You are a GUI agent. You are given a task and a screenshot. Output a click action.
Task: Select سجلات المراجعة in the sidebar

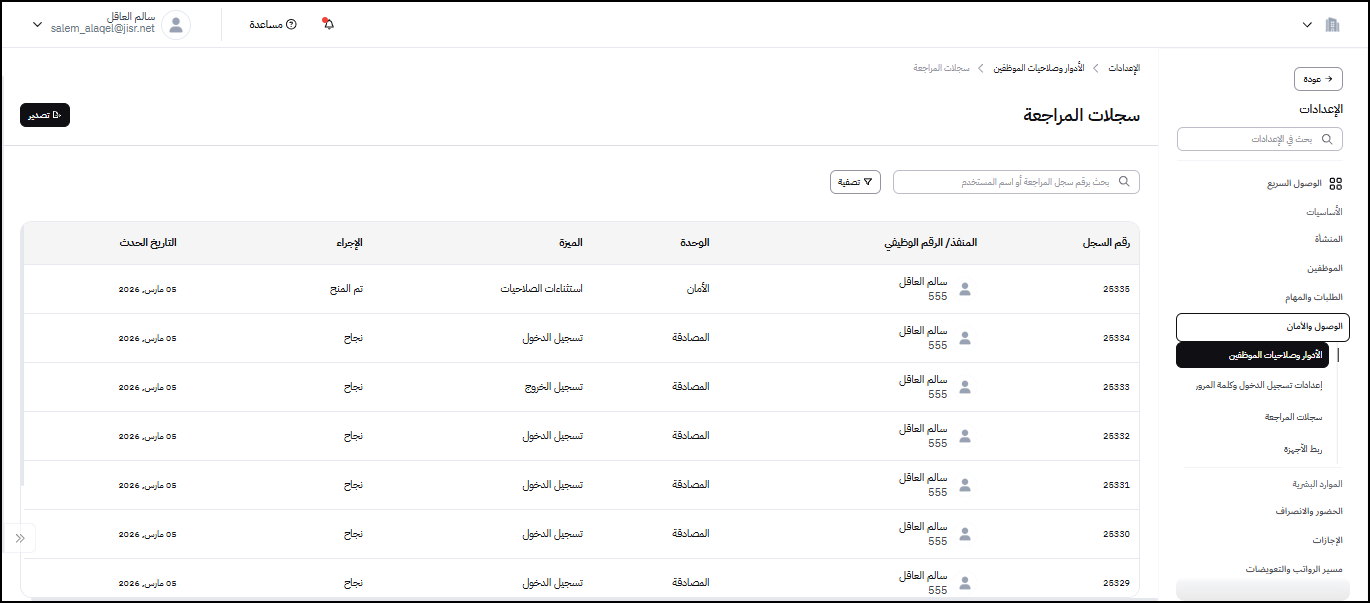pyautogui.click(x=1293, y=417)
